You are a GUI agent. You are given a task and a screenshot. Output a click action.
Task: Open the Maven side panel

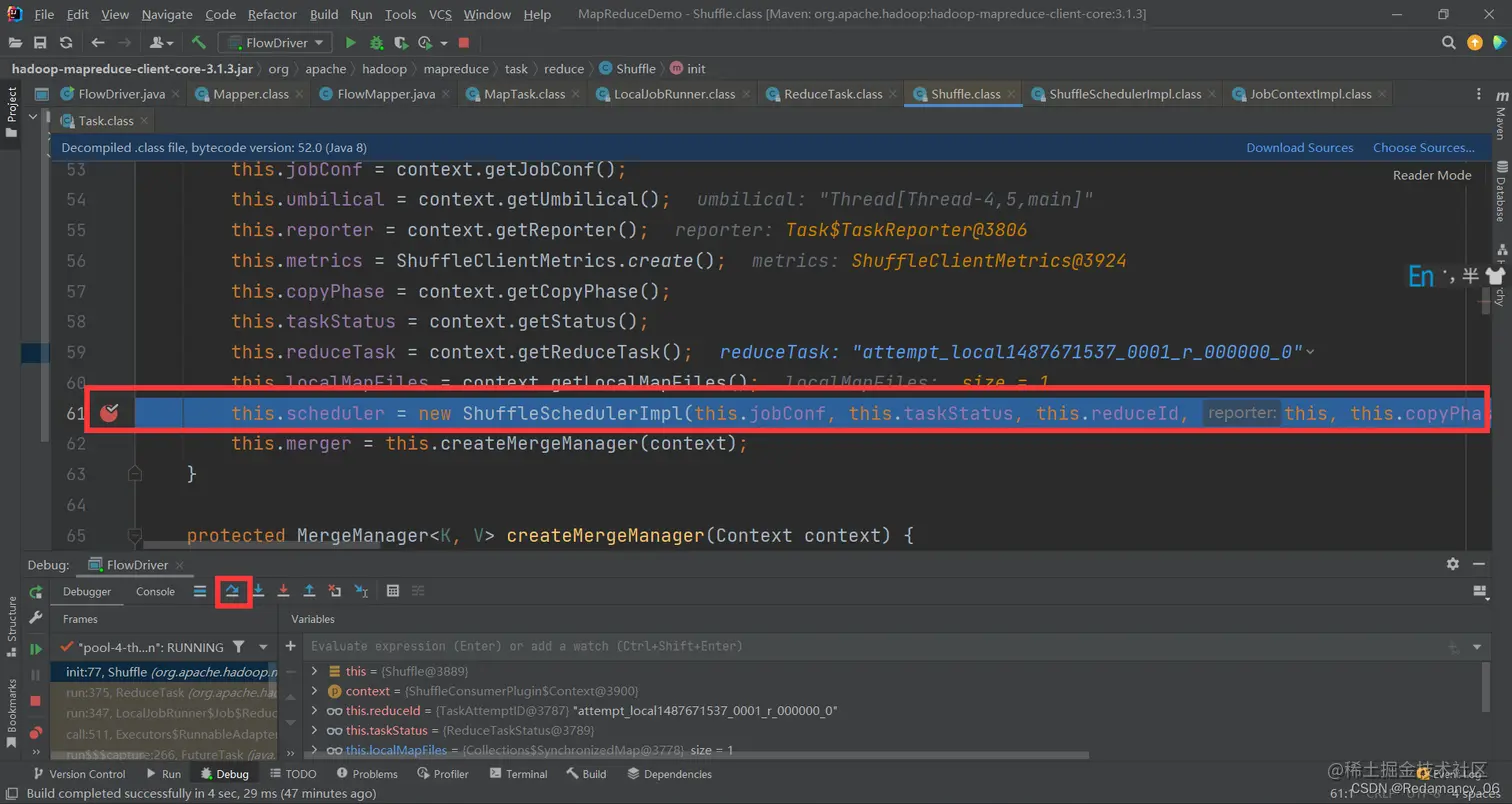(x=1500, y=117)
